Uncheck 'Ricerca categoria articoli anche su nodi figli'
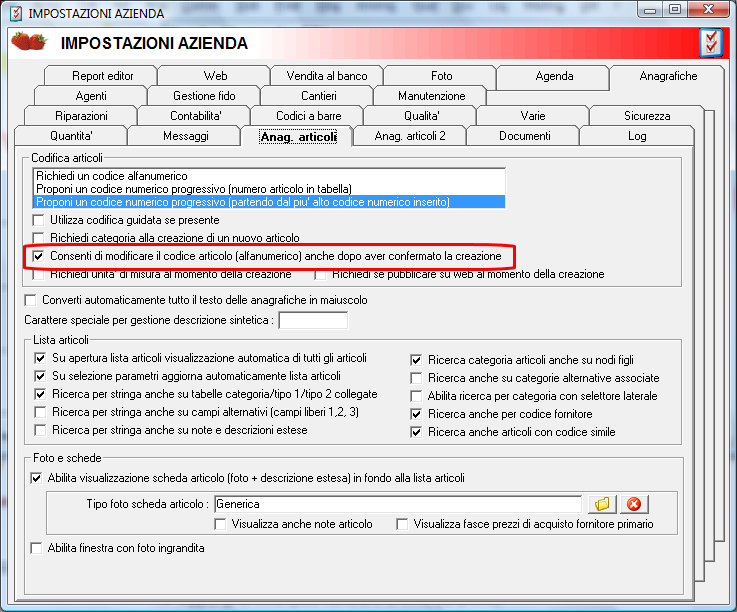Viewport: 737px width, 612px height. (x=416, y=360)
